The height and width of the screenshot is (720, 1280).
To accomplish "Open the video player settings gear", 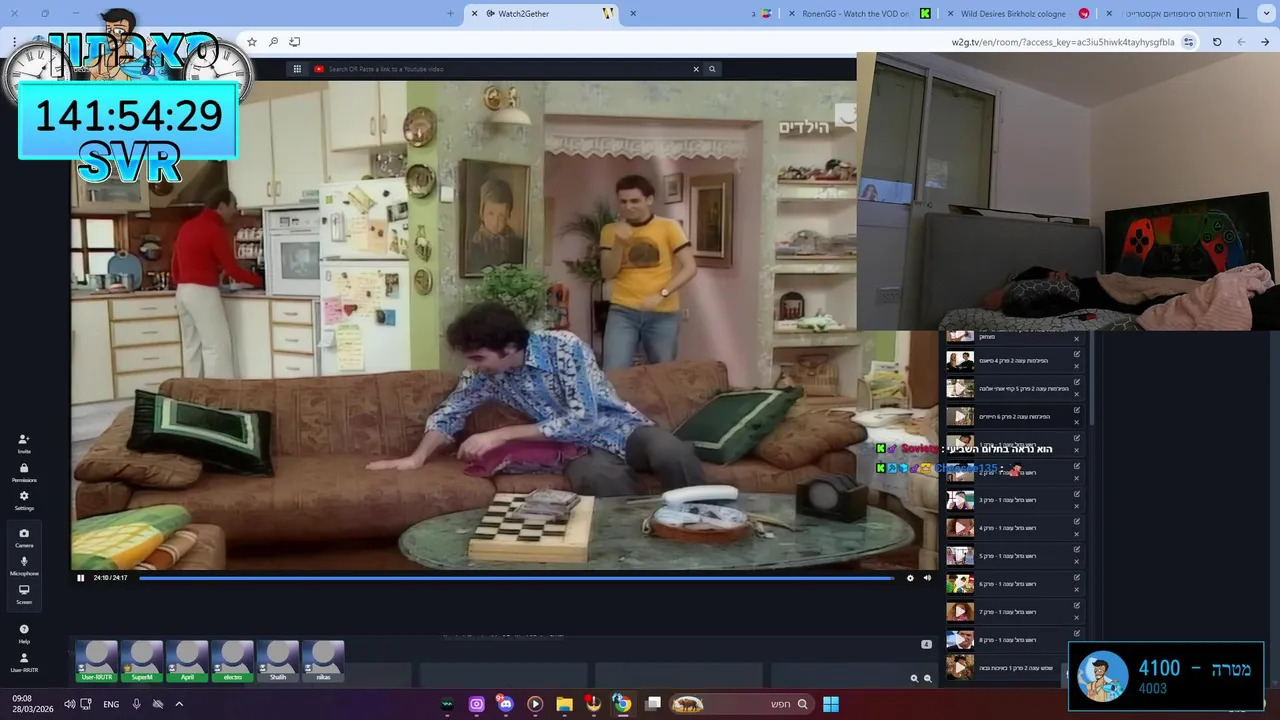I will pyautogui.click(x=910, y=578).
